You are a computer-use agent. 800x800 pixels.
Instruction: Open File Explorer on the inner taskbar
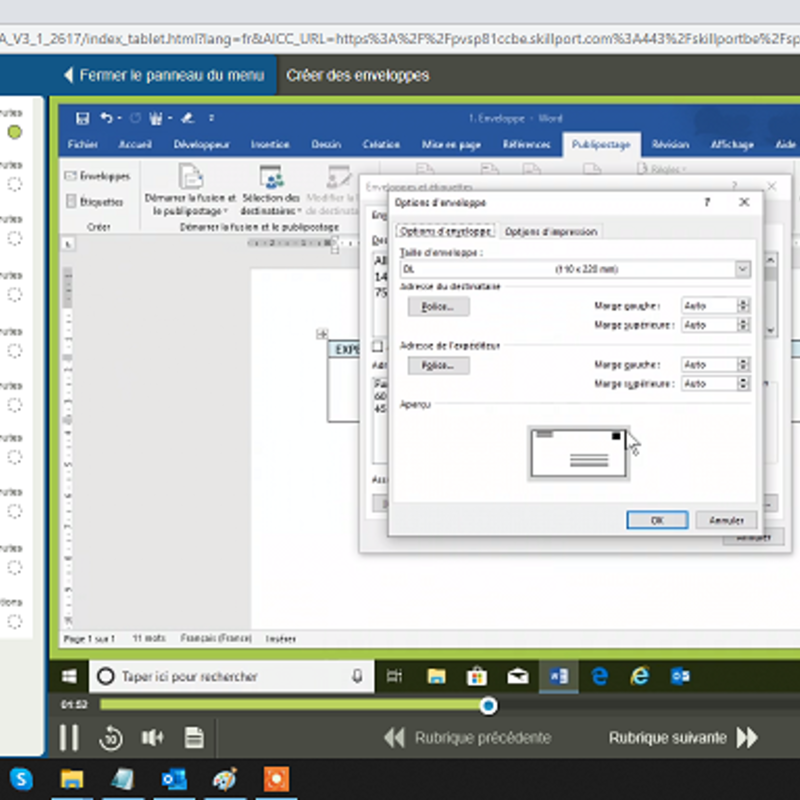click(x=436, y=677)
